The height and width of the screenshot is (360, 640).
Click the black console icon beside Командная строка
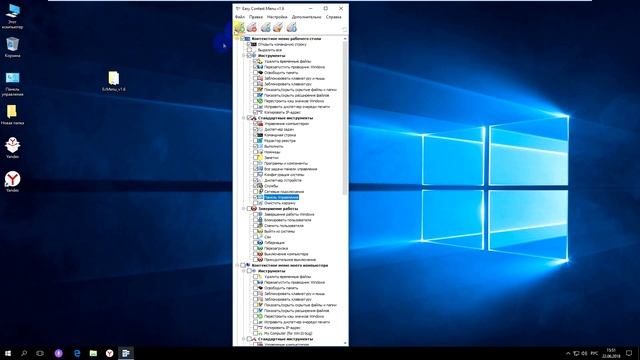[260, 135]
